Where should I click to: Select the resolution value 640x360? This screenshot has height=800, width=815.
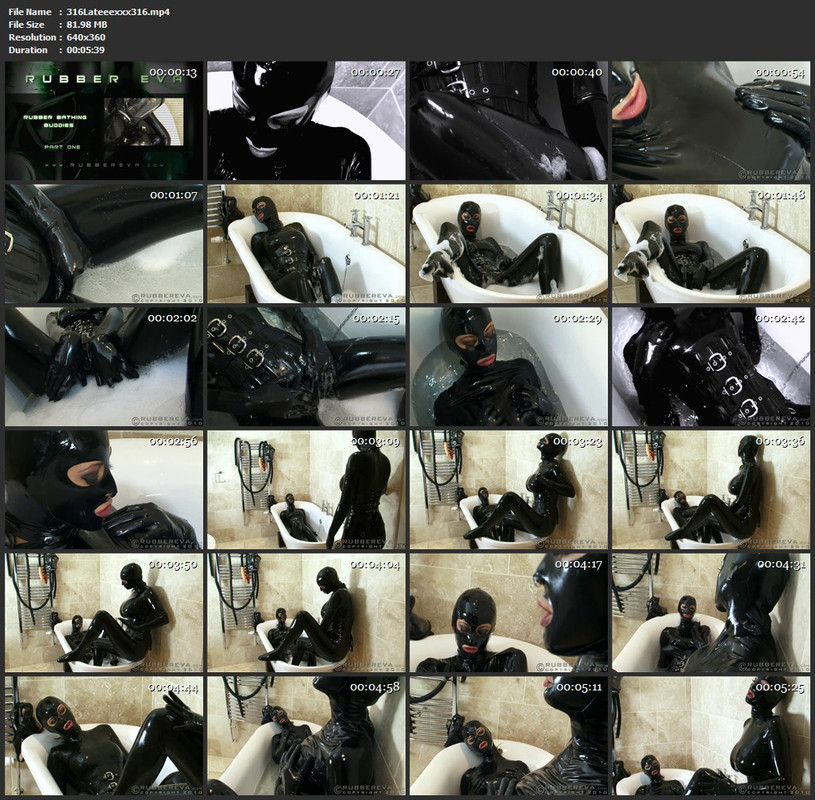86,37
